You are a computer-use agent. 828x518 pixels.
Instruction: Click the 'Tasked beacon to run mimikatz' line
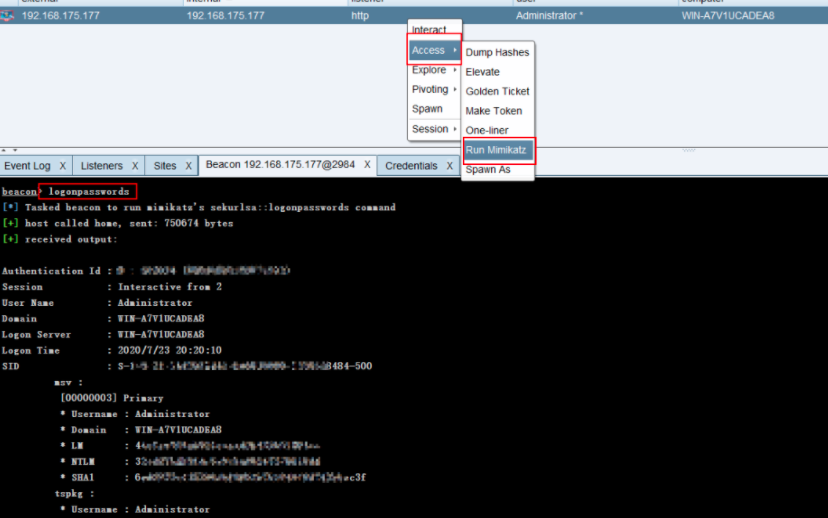210,208
